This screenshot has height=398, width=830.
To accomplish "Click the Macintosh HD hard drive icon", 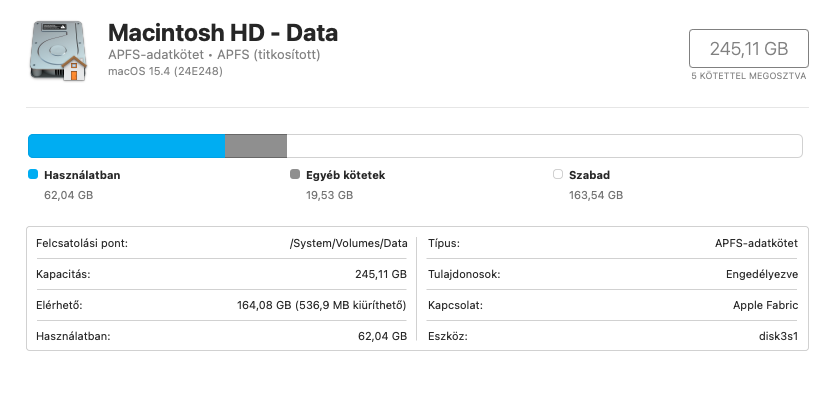I will (58, 51).
